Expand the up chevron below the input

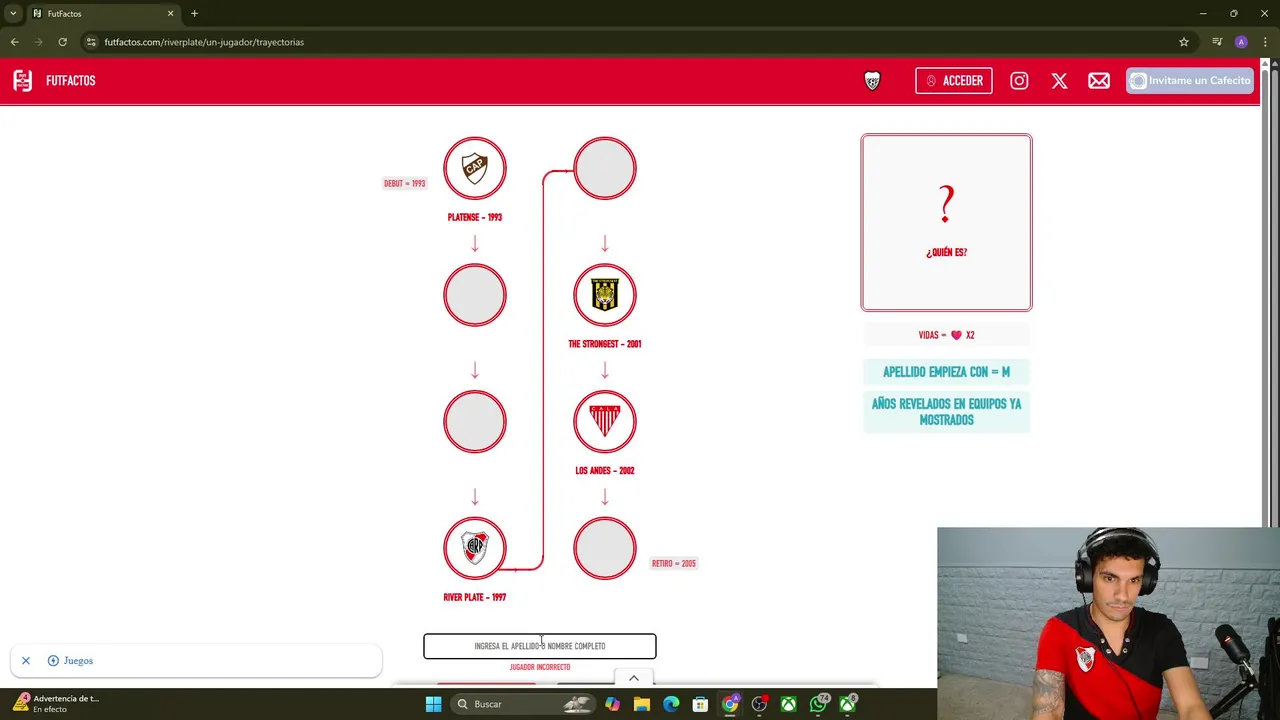(x=633, y=678)
